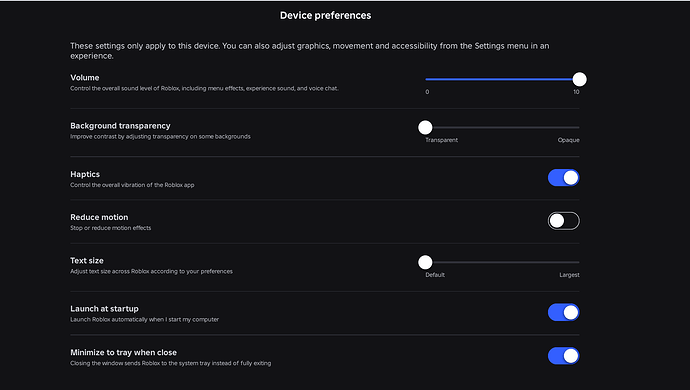This screenshot has width=690, height=390.
Task: Click the 'Closing the window sends Roblox' description
Action: [171, 364]
